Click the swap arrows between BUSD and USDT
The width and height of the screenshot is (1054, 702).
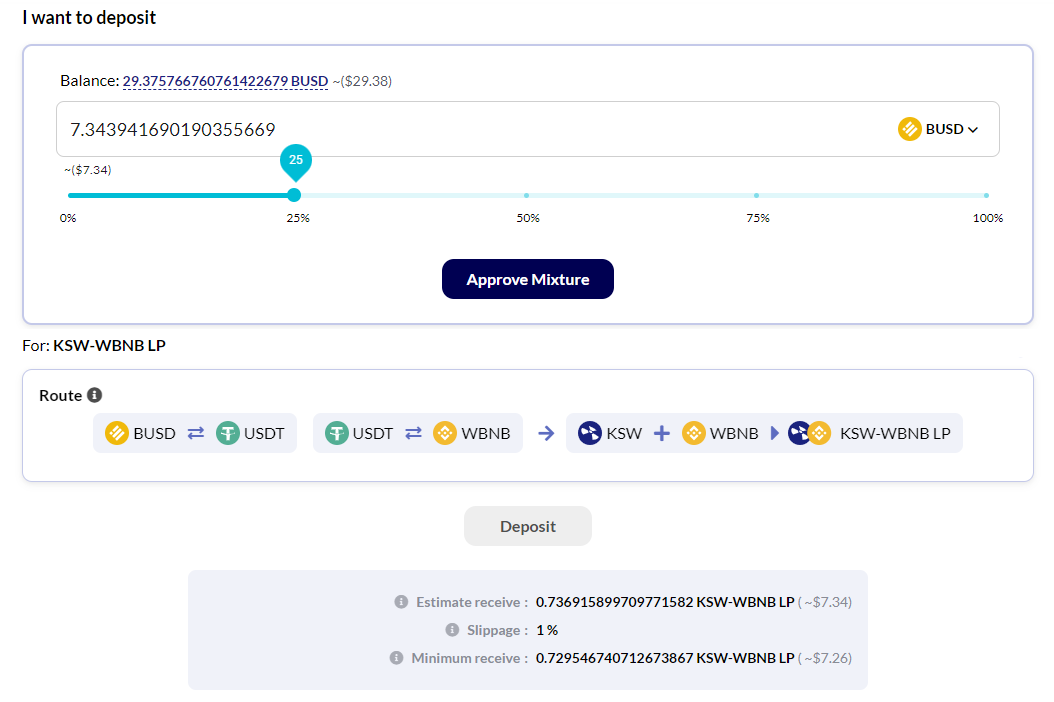(x=196, y=433)
